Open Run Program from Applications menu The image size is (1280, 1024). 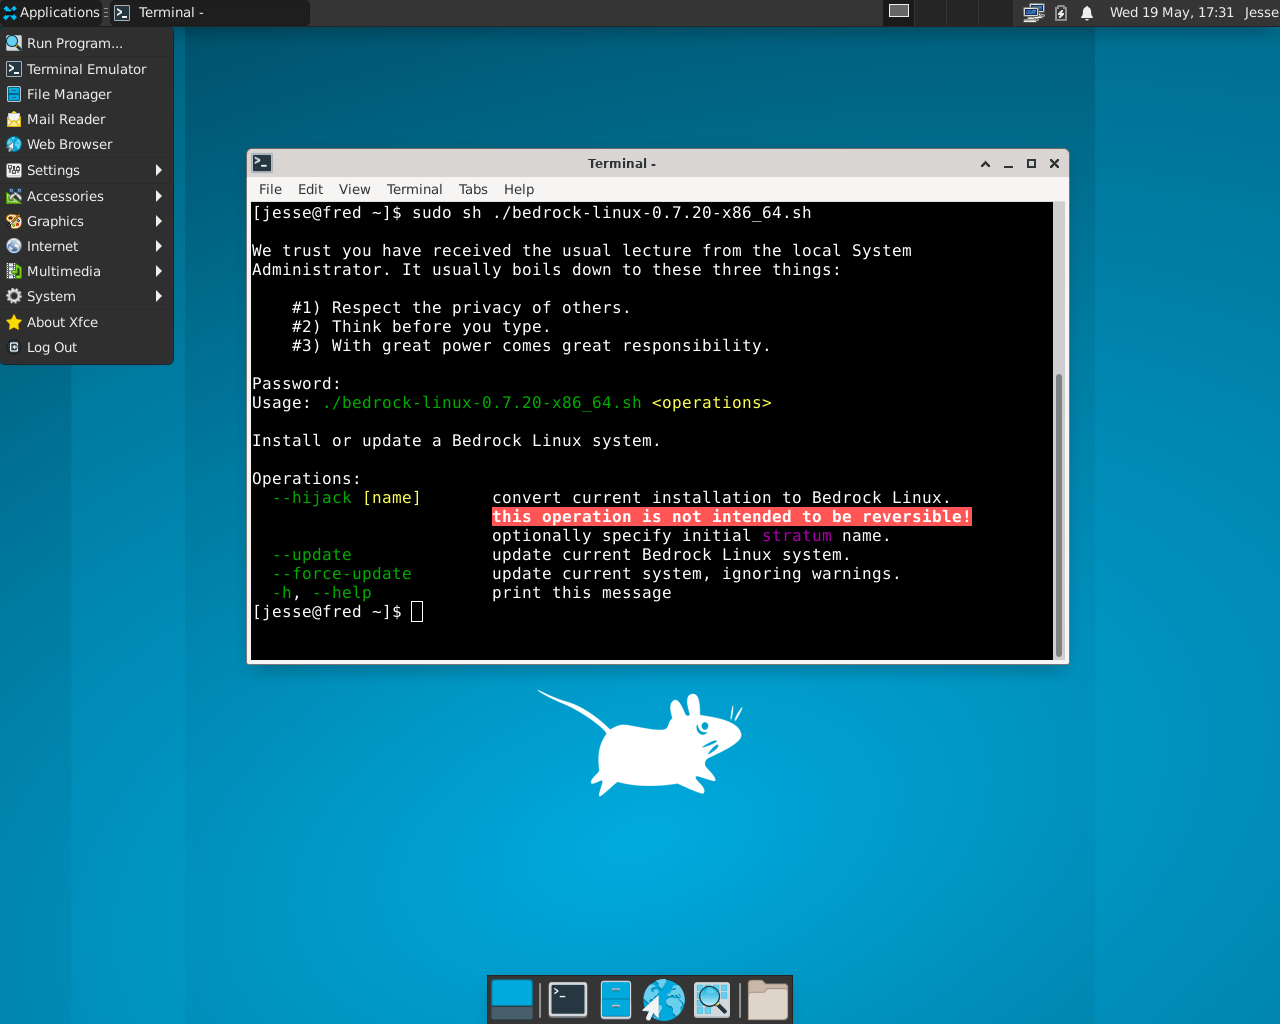coord(87,43)
